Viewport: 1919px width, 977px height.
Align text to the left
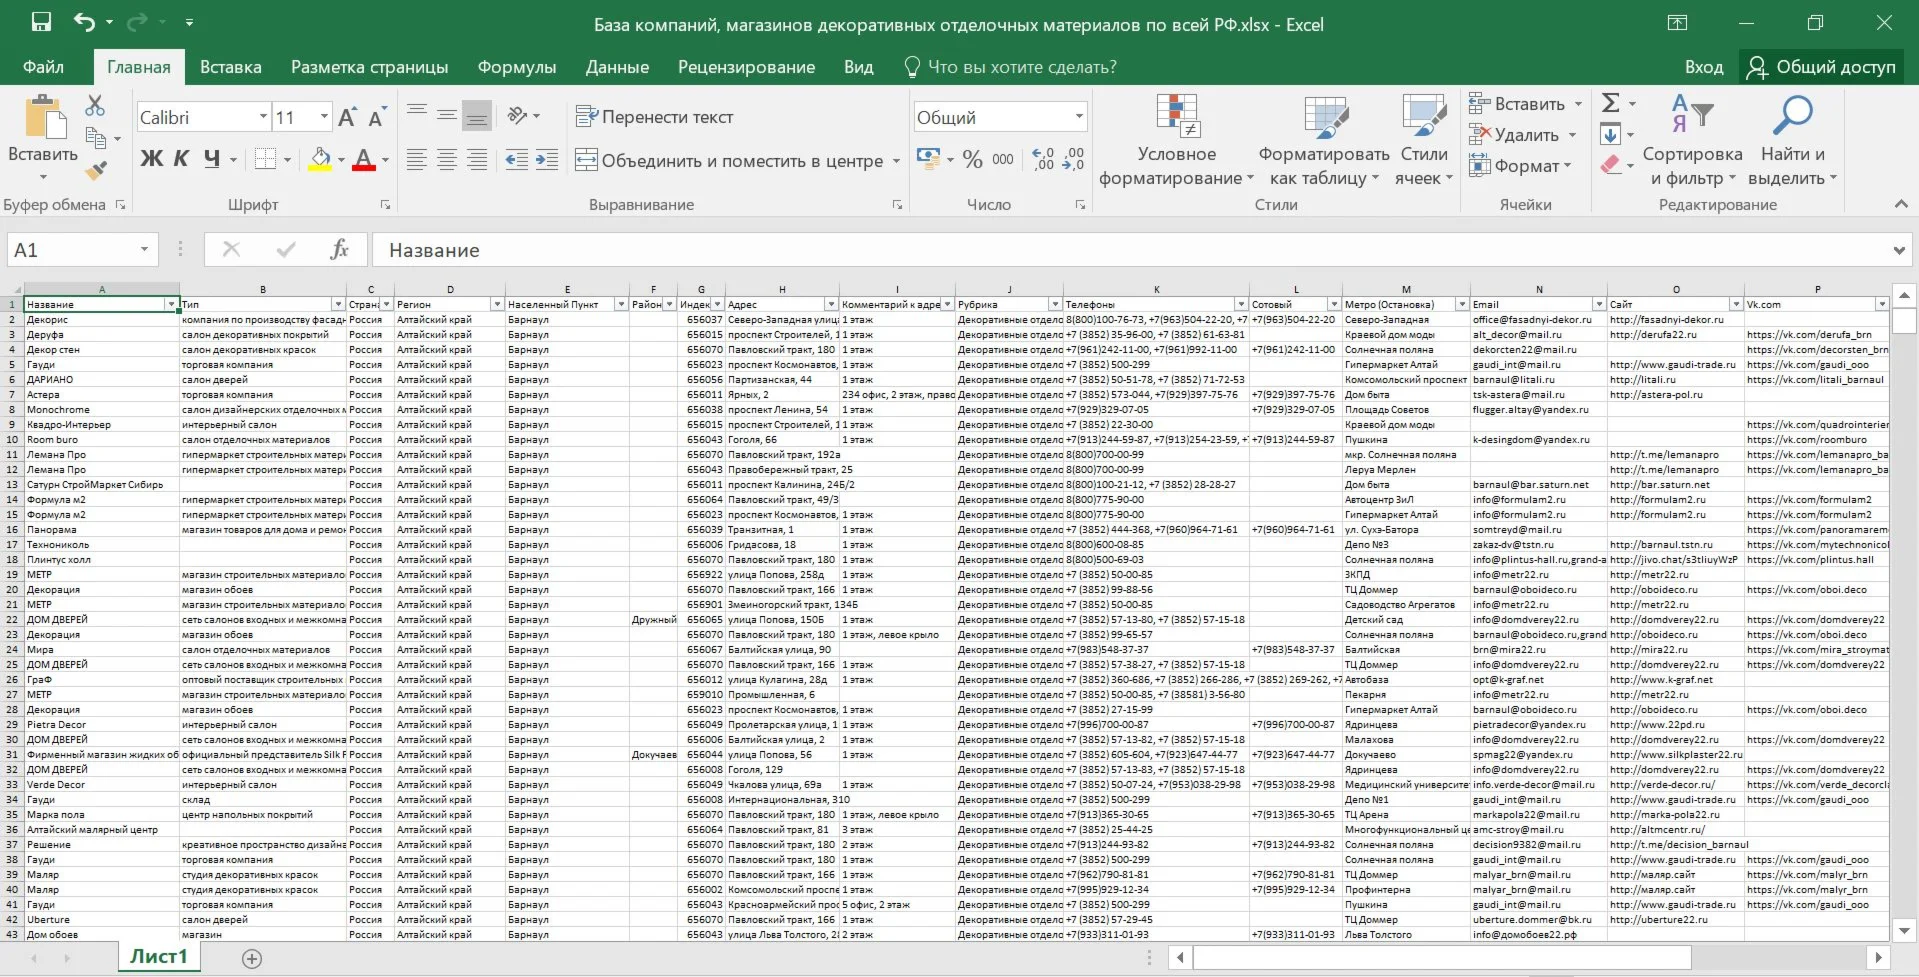(x=417, y=159)
